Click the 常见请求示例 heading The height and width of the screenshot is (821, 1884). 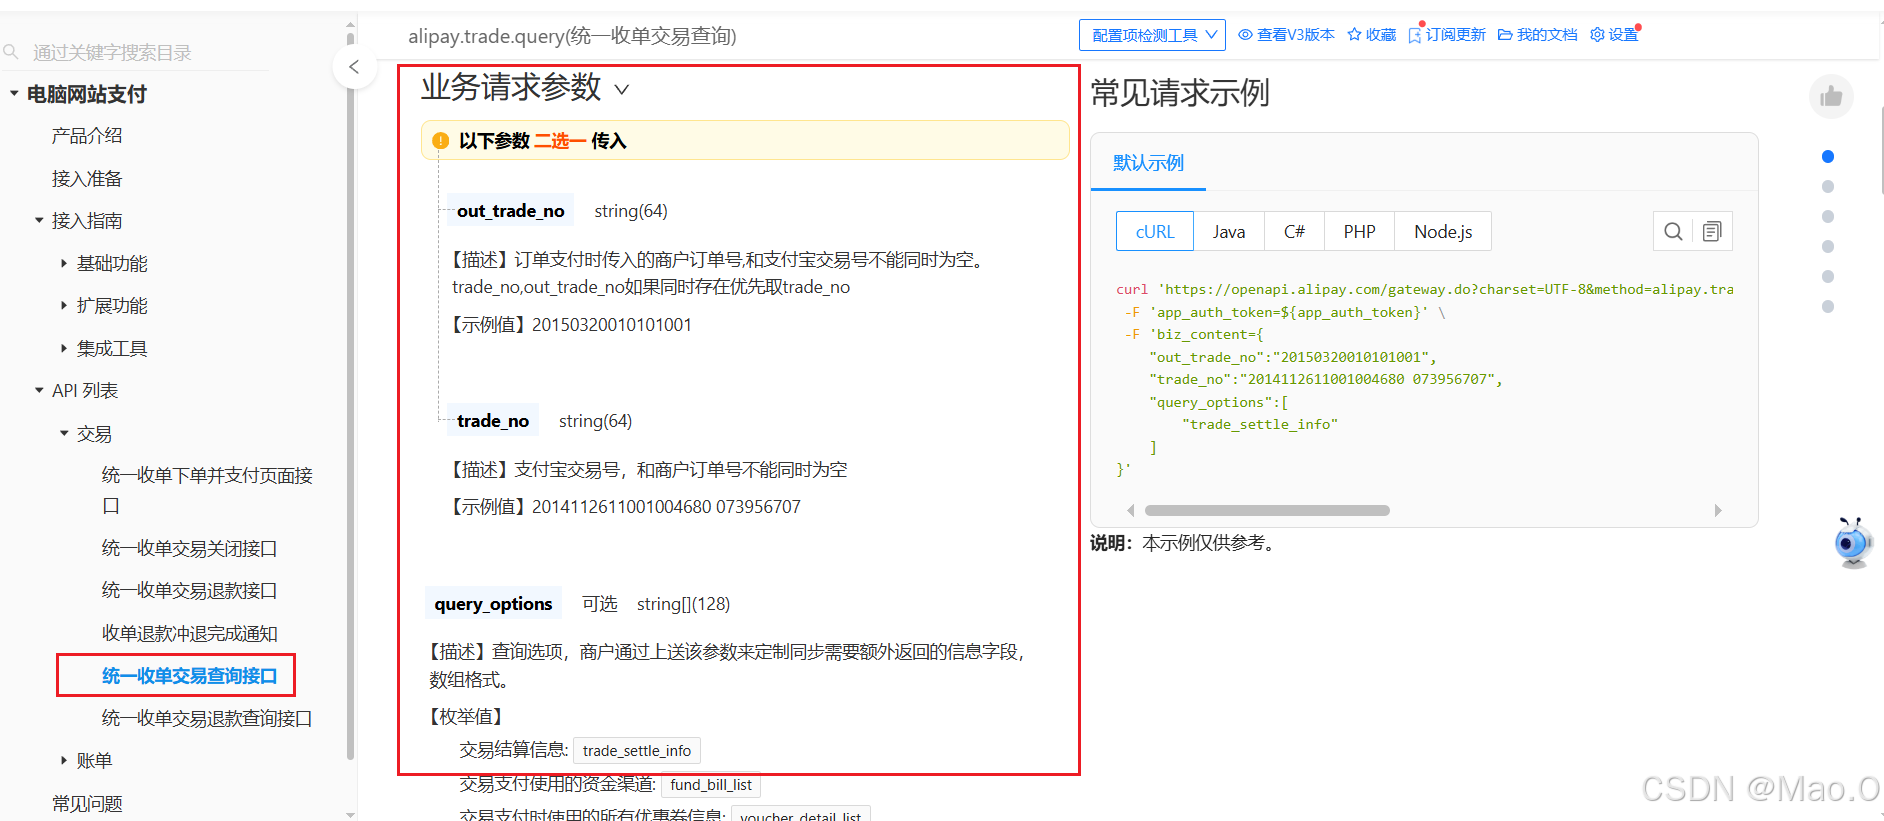tap(1180, 93)
